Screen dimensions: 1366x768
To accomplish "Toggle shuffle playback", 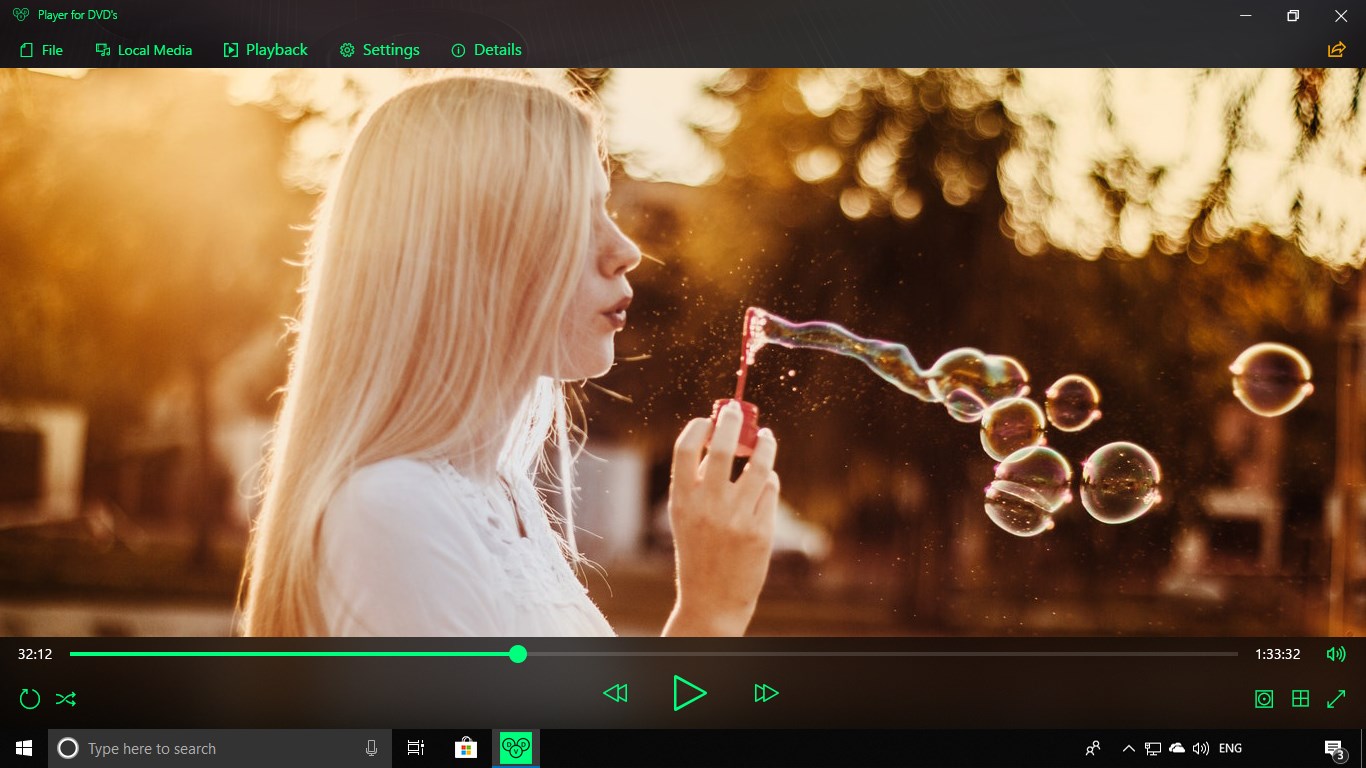I will coord(66,698).
